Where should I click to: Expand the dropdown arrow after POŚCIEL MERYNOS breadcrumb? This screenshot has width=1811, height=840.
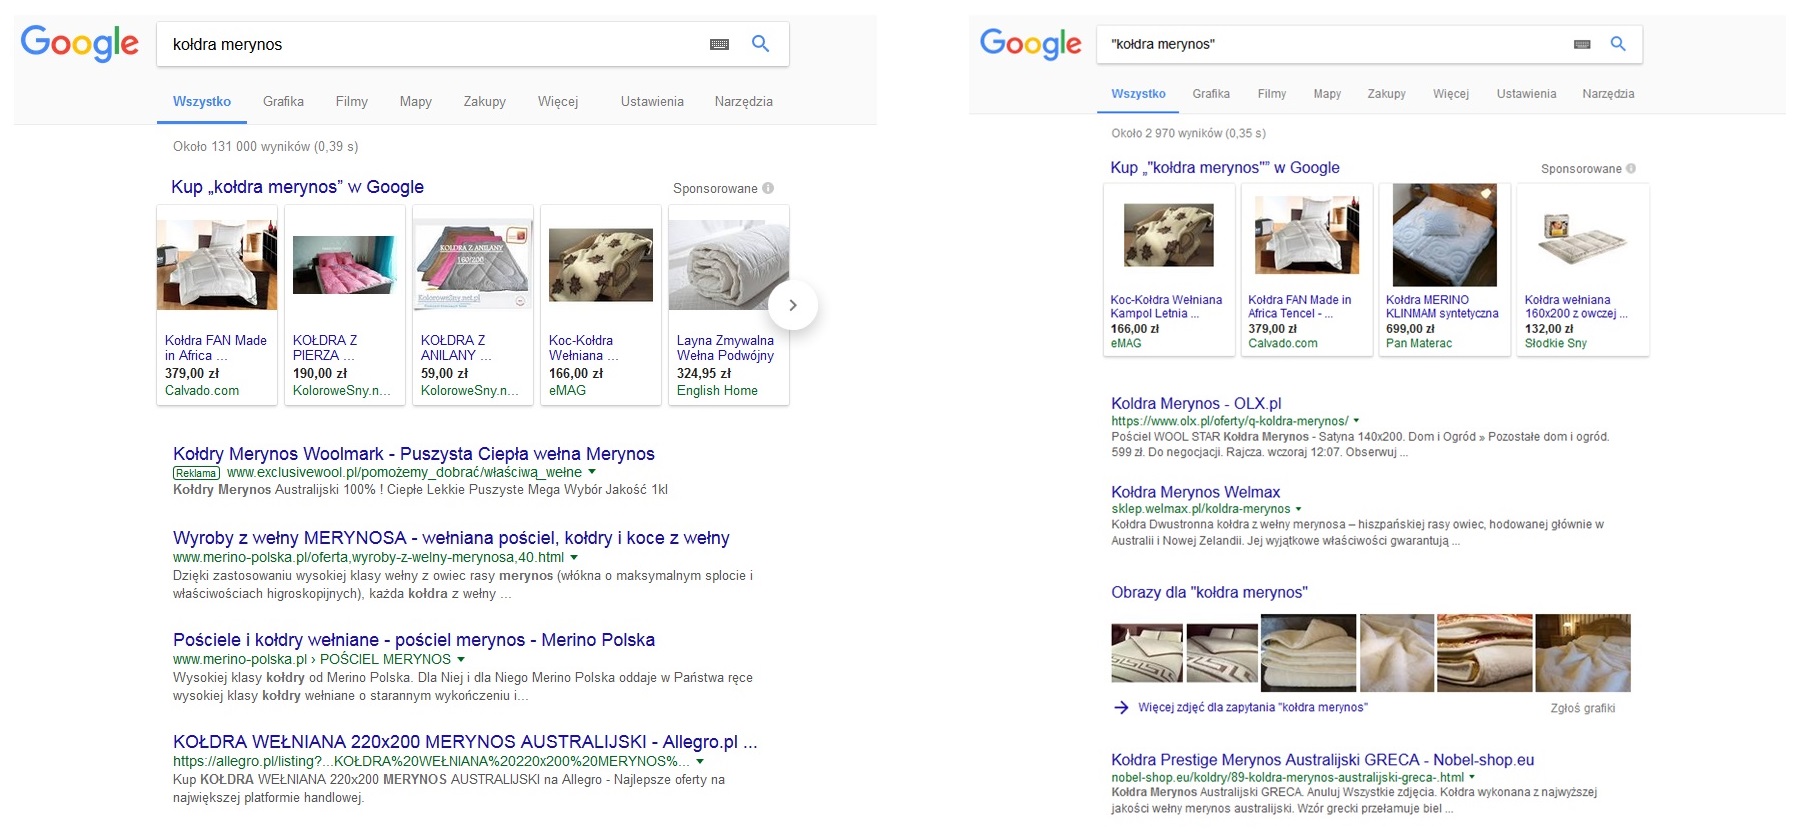[461, 660]
